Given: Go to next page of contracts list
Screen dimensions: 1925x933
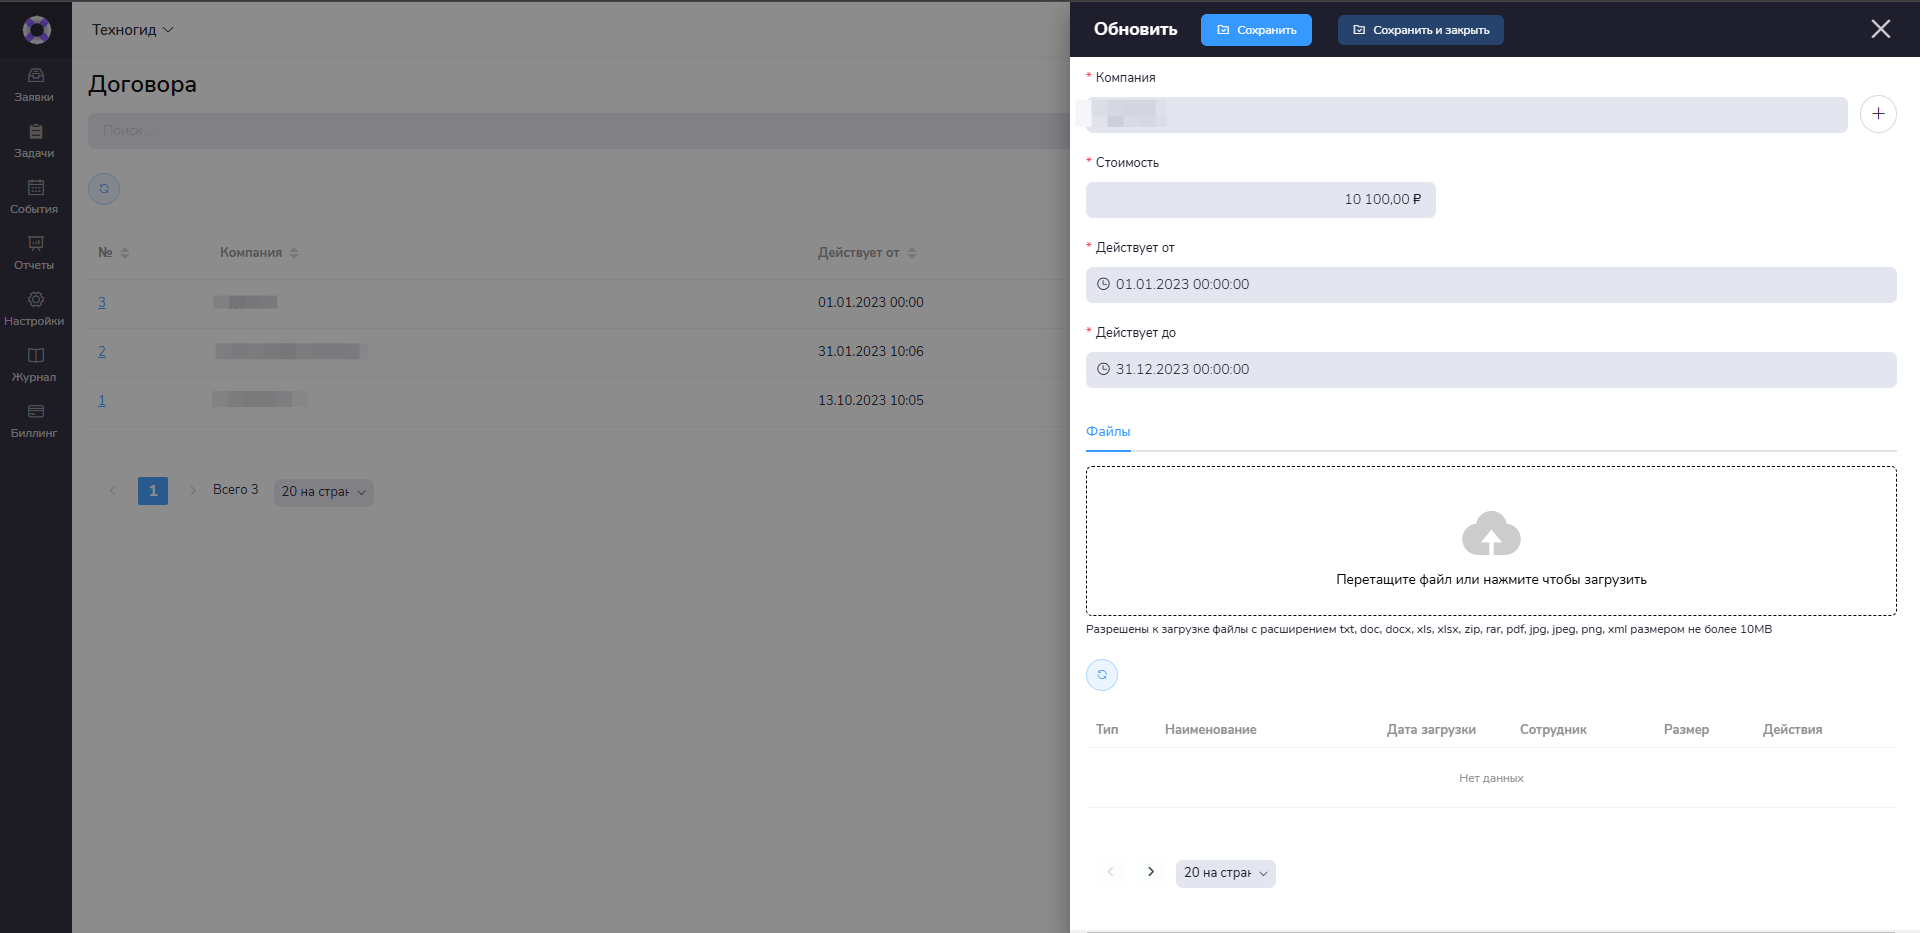Looking at the screenshot, I should 193,490.
